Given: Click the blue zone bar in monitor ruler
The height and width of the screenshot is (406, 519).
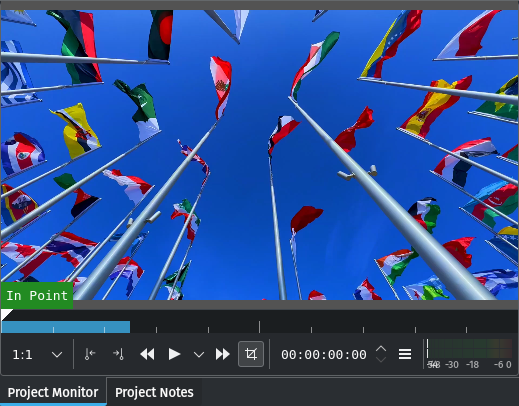Looking at the screenshot, I should point(66,327).
